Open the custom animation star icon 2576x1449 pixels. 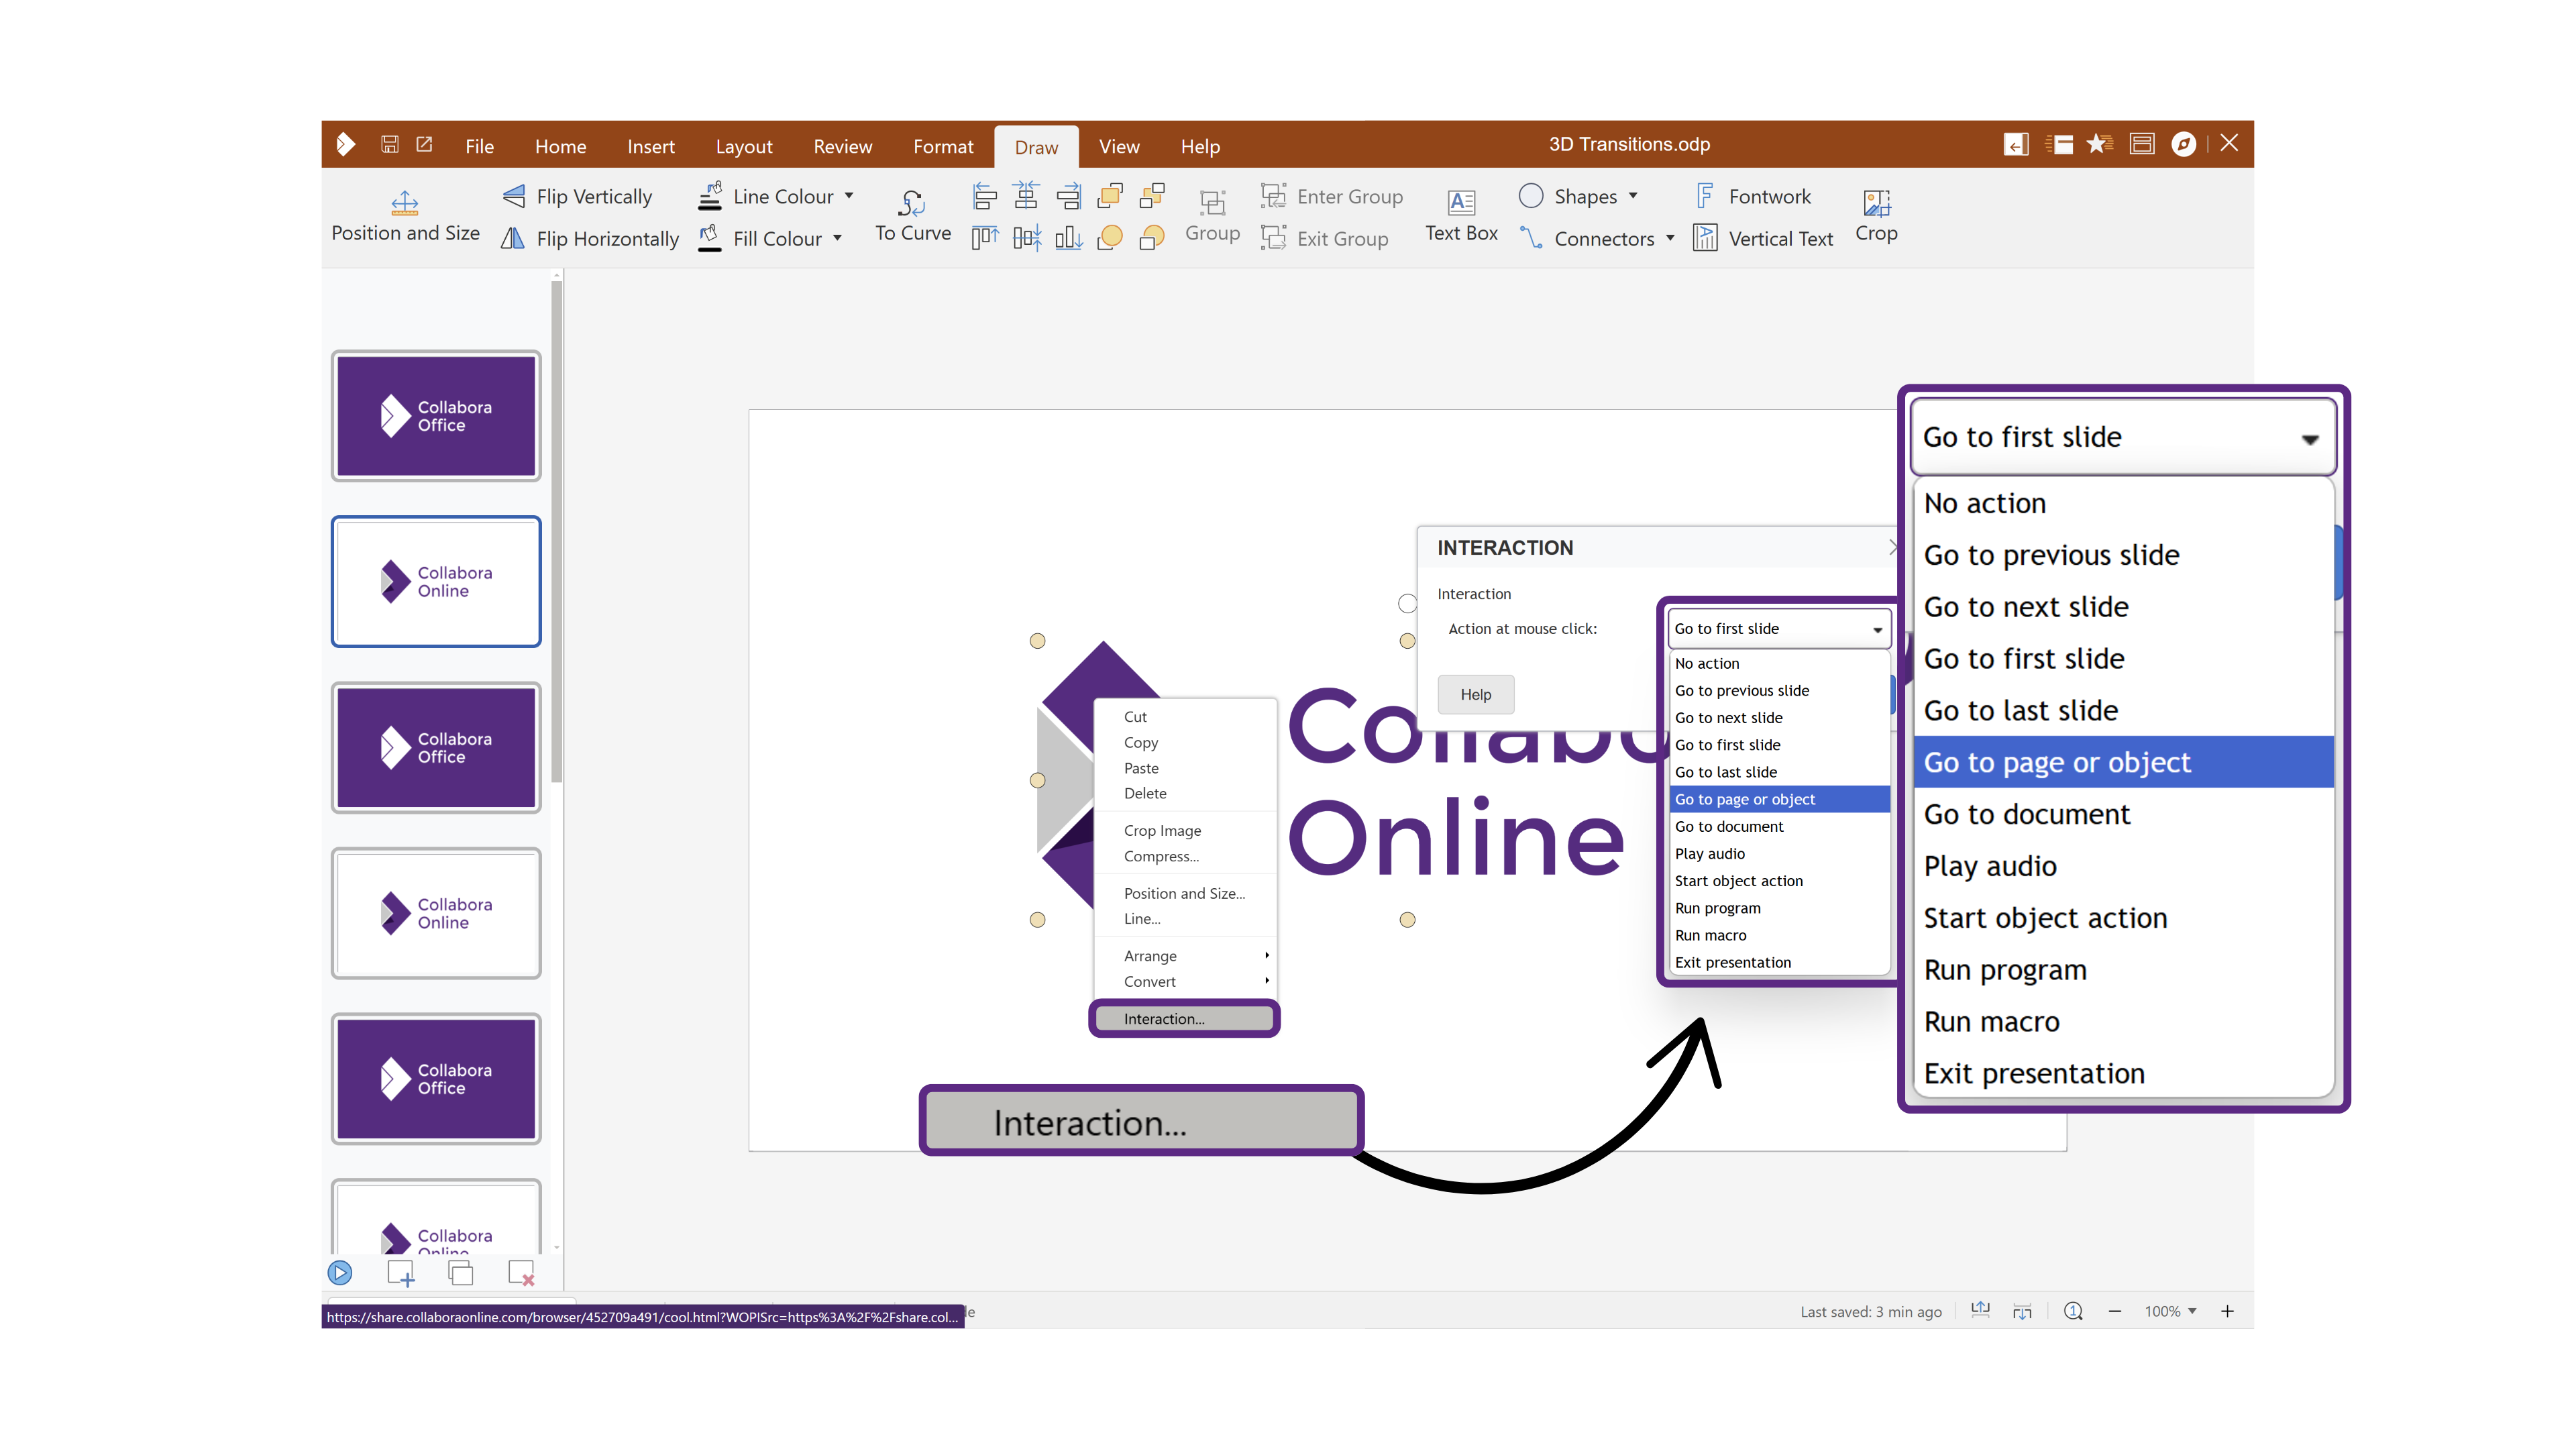[x=2100, y=145]
